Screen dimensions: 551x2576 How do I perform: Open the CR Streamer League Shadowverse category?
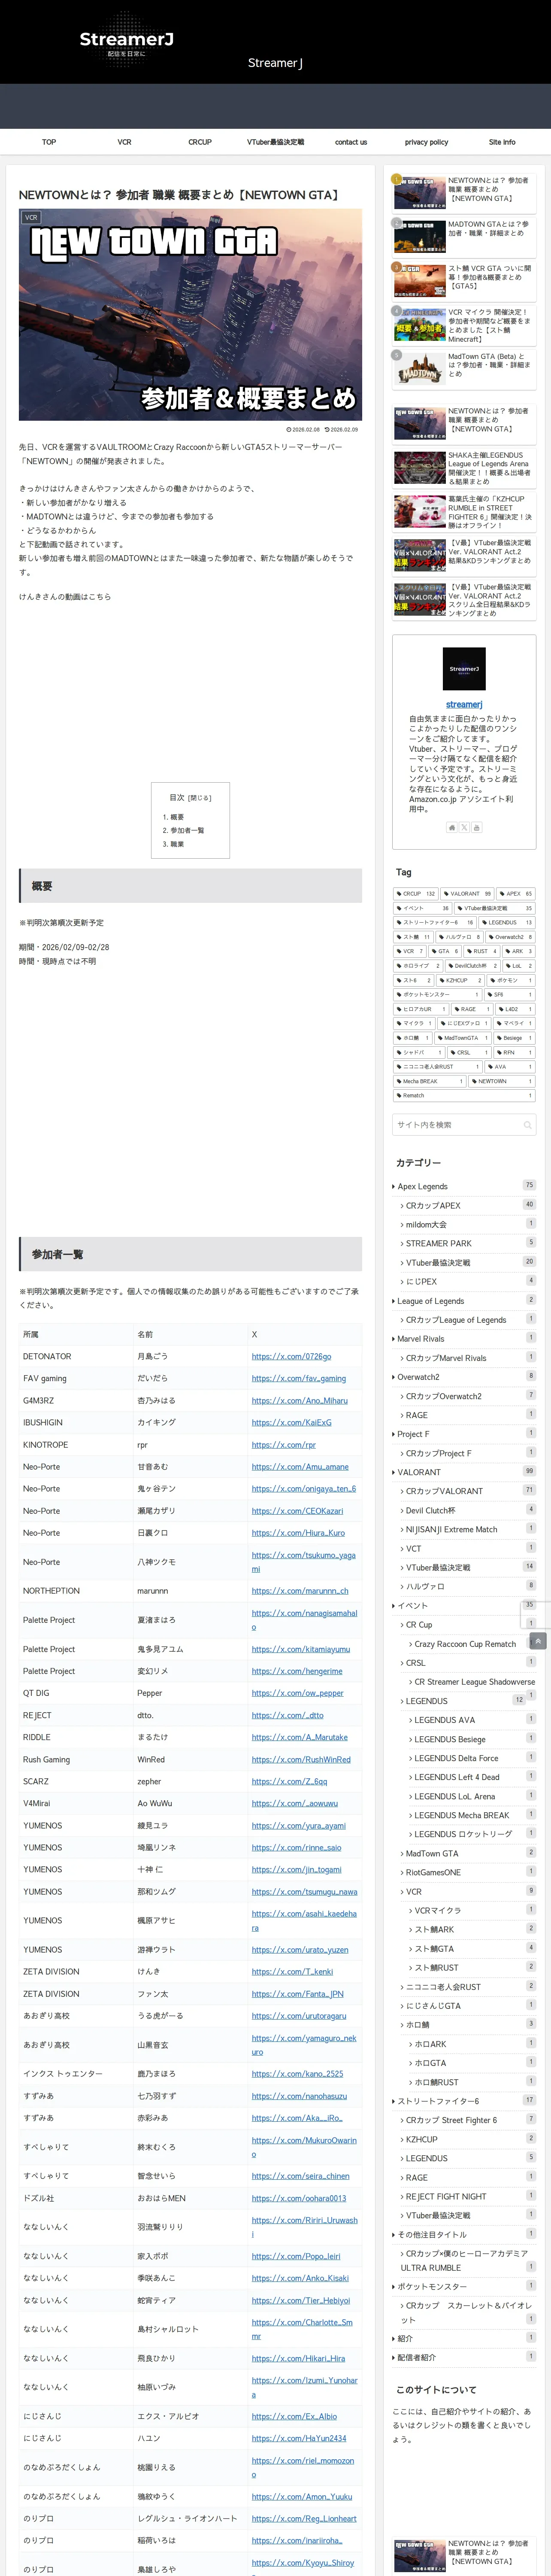(474, 1682)
